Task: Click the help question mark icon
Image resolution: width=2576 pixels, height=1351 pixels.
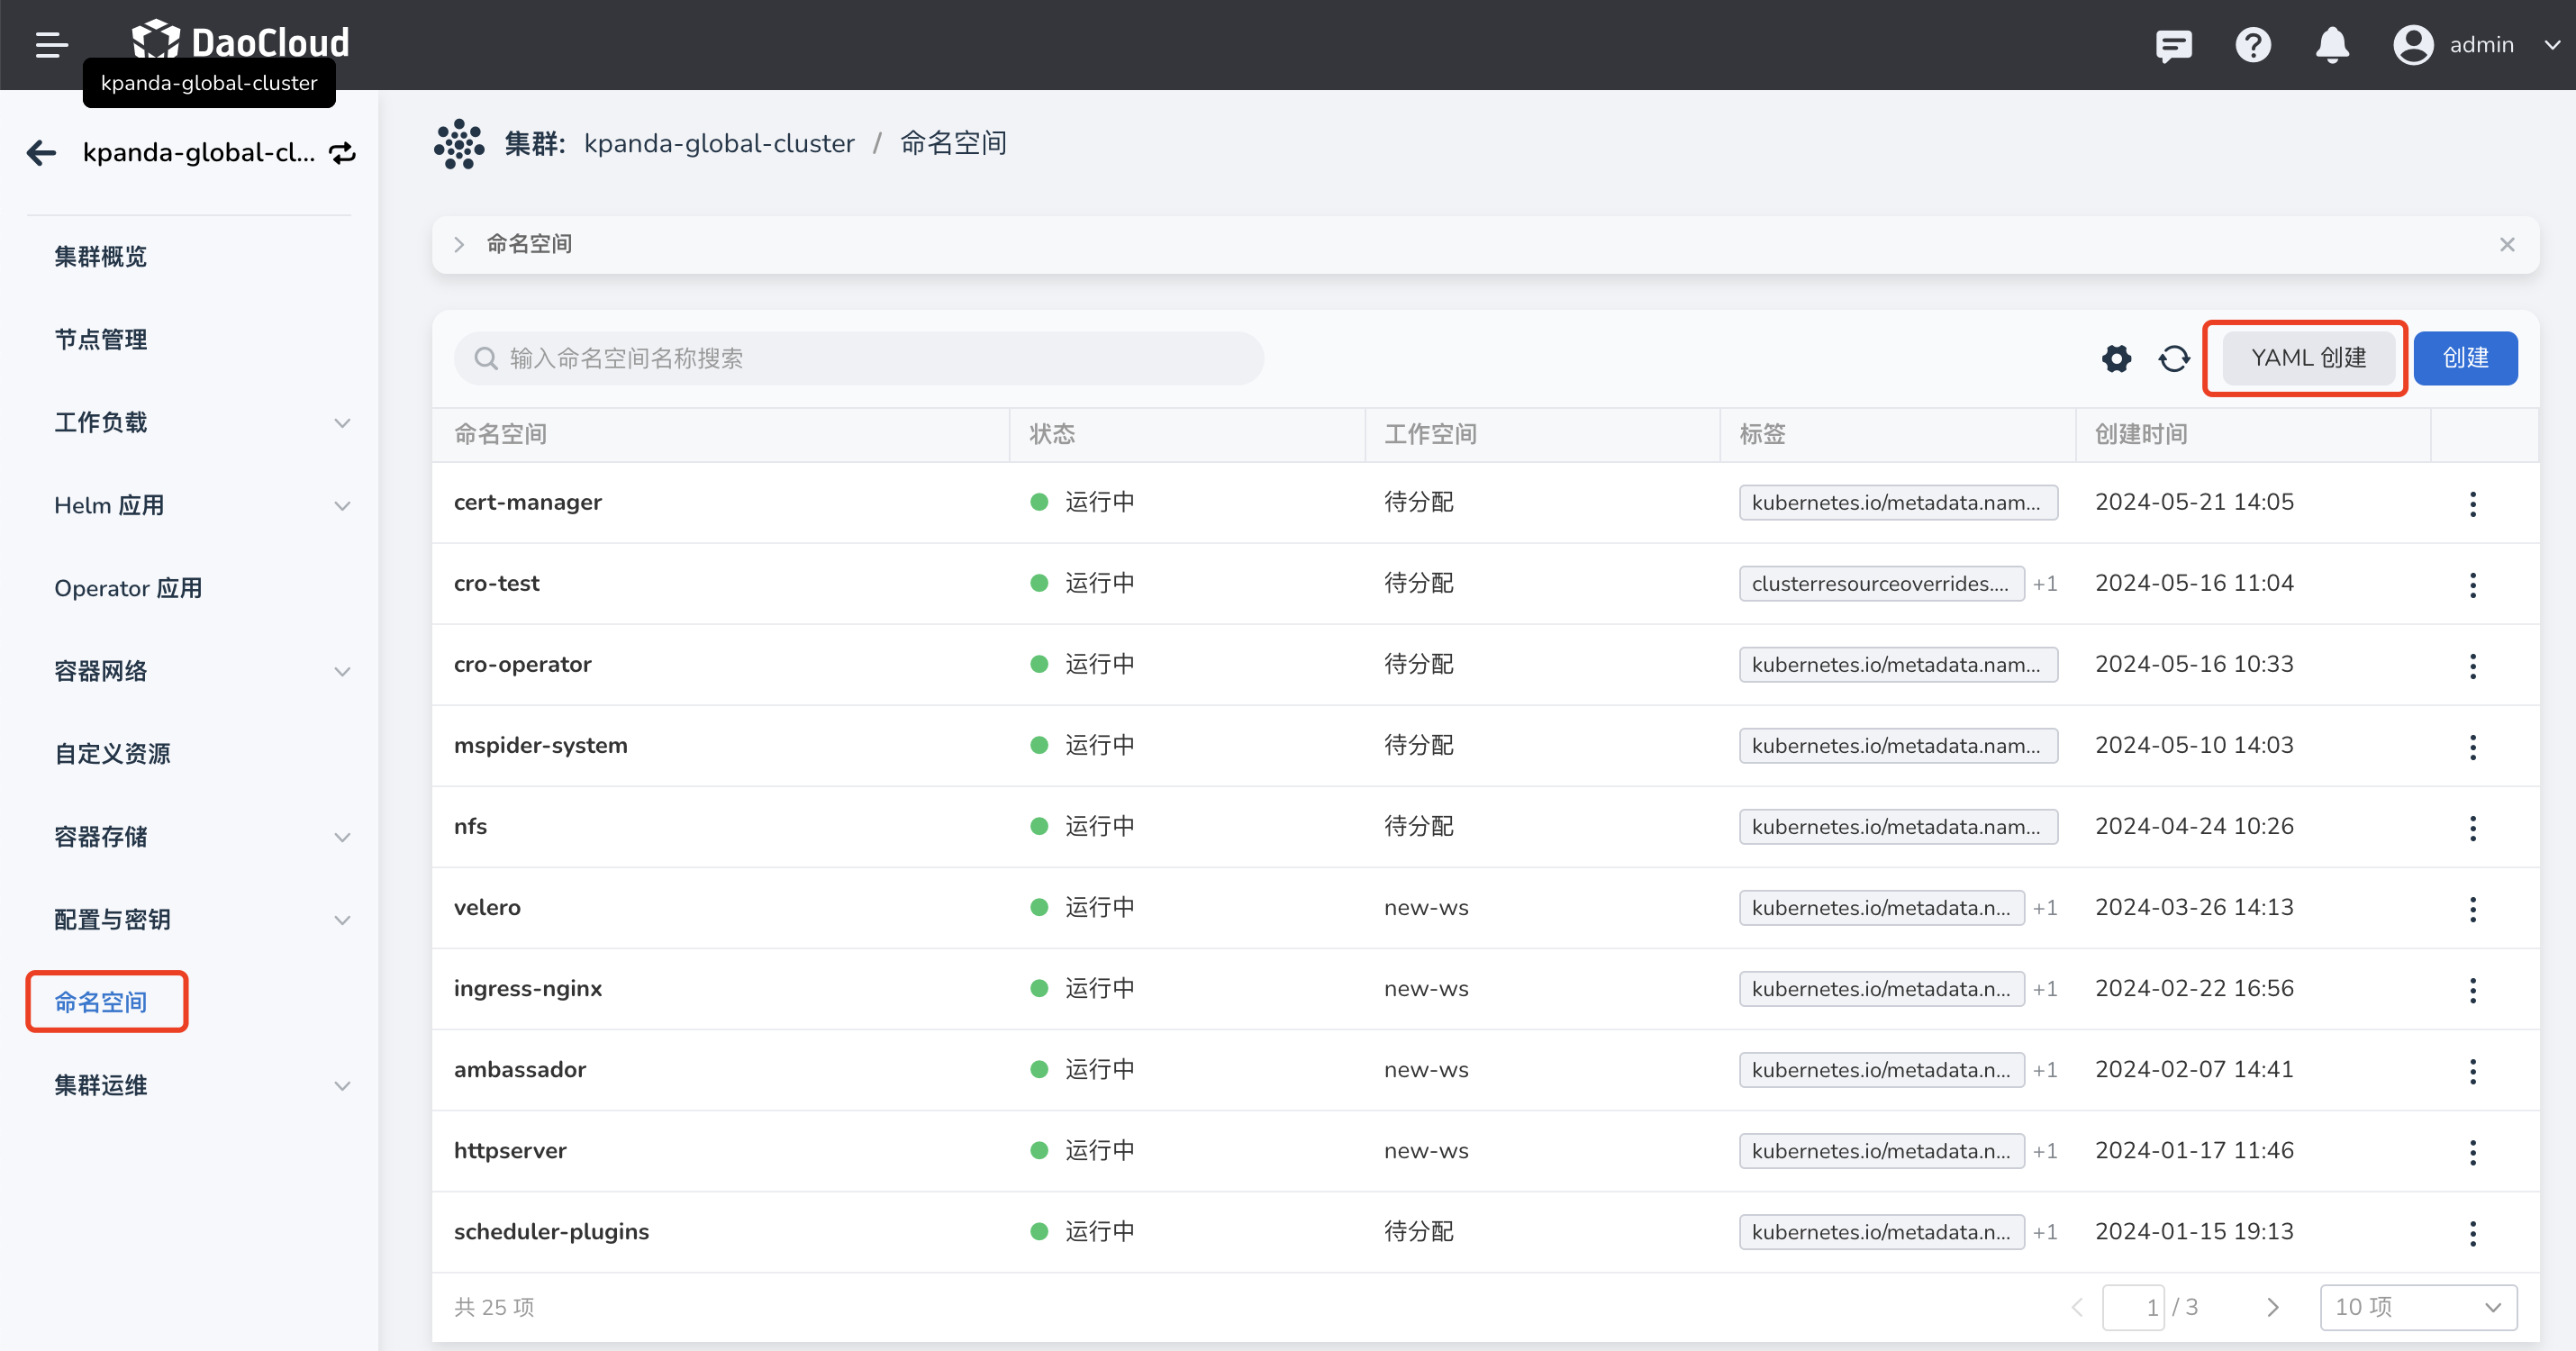Action: pos(2252,45)
